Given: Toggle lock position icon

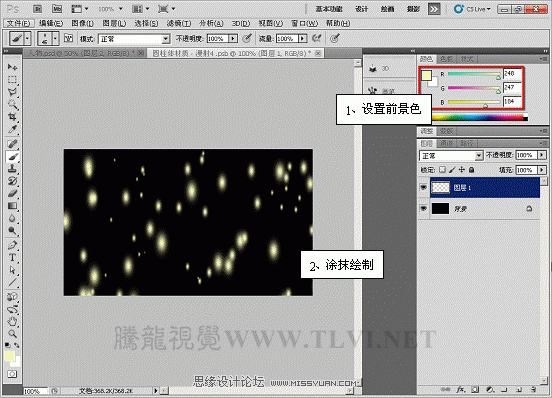Looking at the screenshot, I should click(462, 170).
